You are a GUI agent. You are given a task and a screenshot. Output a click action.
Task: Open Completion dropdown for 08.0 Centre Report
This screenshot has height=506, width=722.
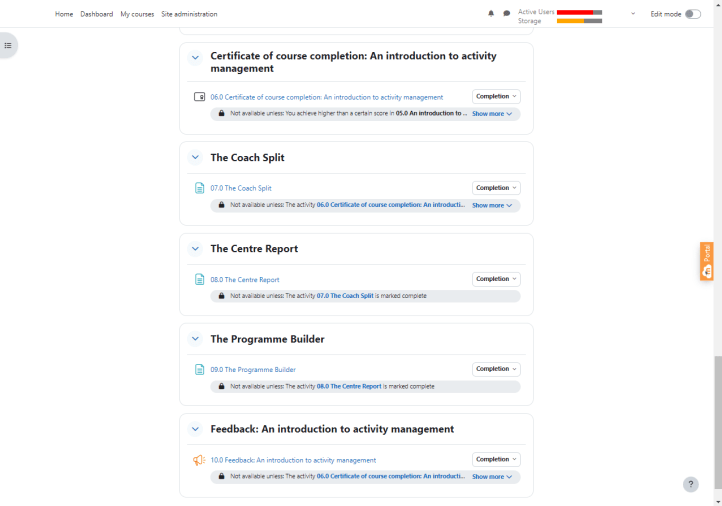point(496,279)
